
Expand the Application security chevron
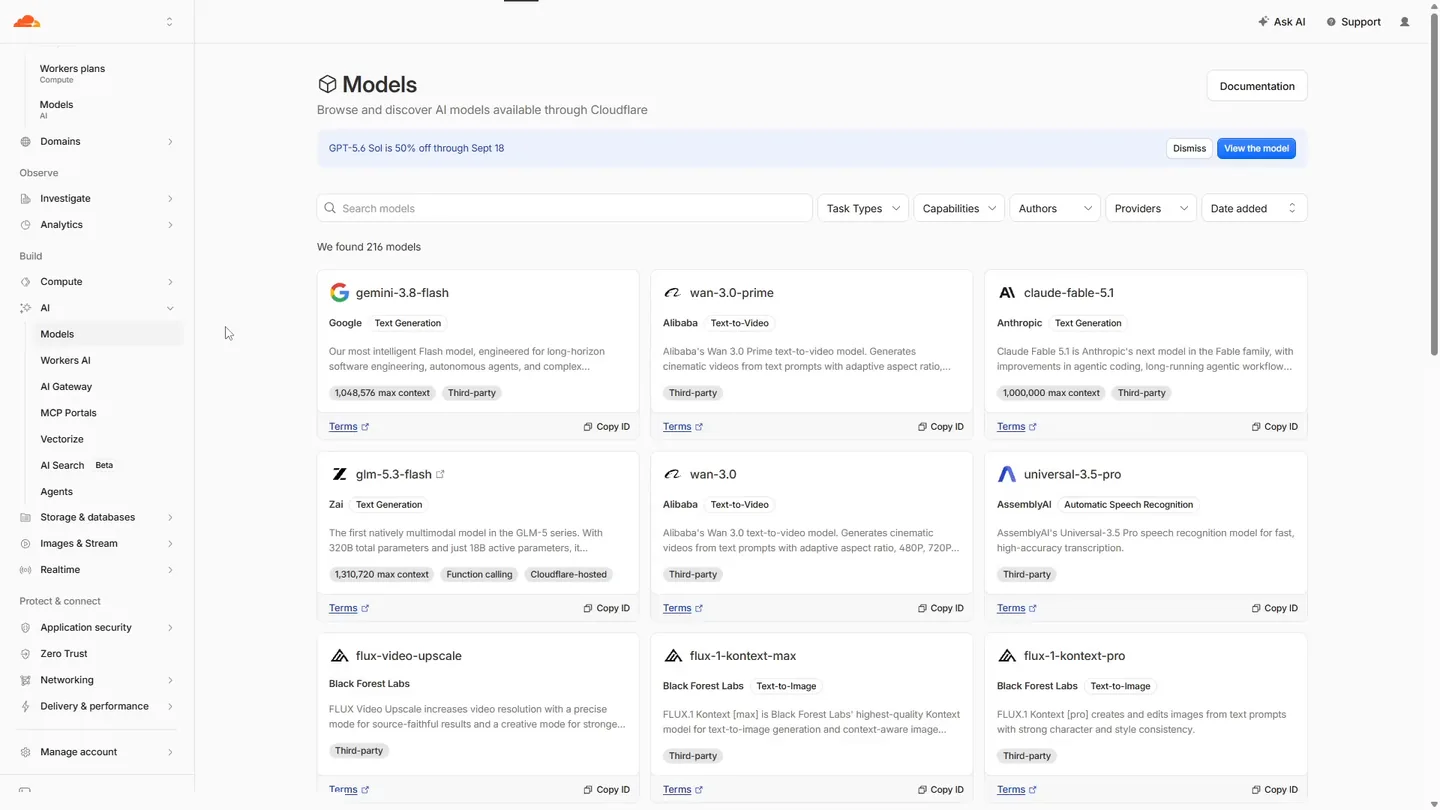170,628
